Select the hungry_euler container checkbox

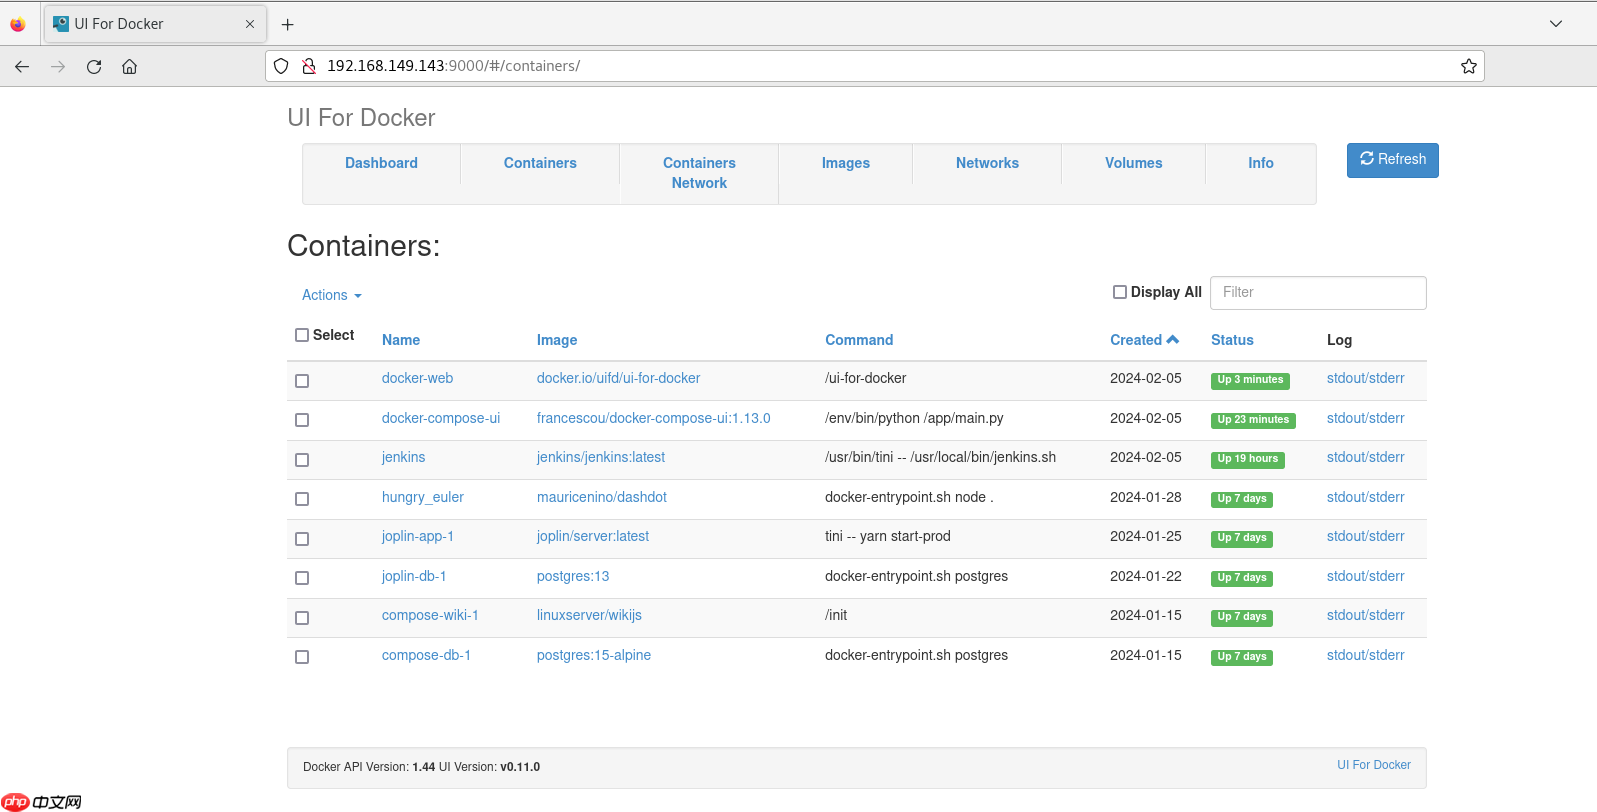(302, 499)
